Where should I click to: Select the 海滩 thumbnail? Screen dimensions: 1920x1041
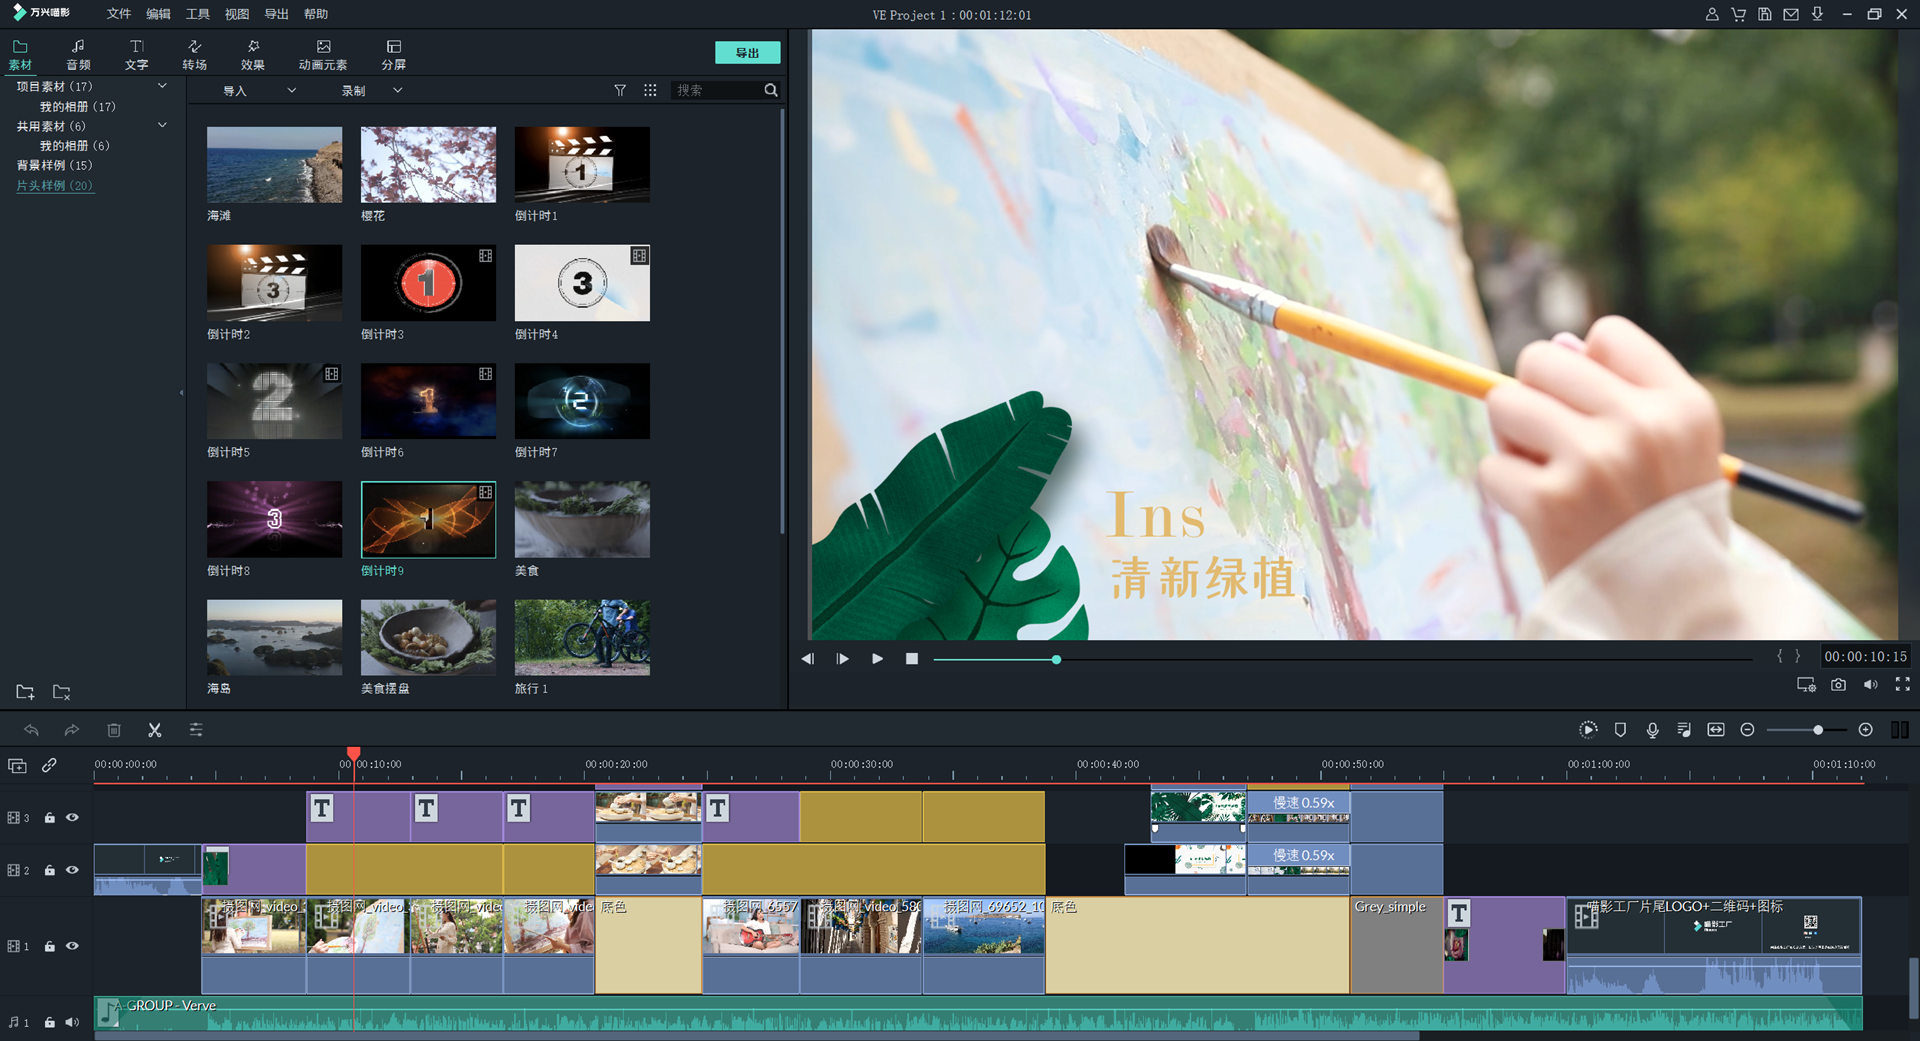(274, 165)
